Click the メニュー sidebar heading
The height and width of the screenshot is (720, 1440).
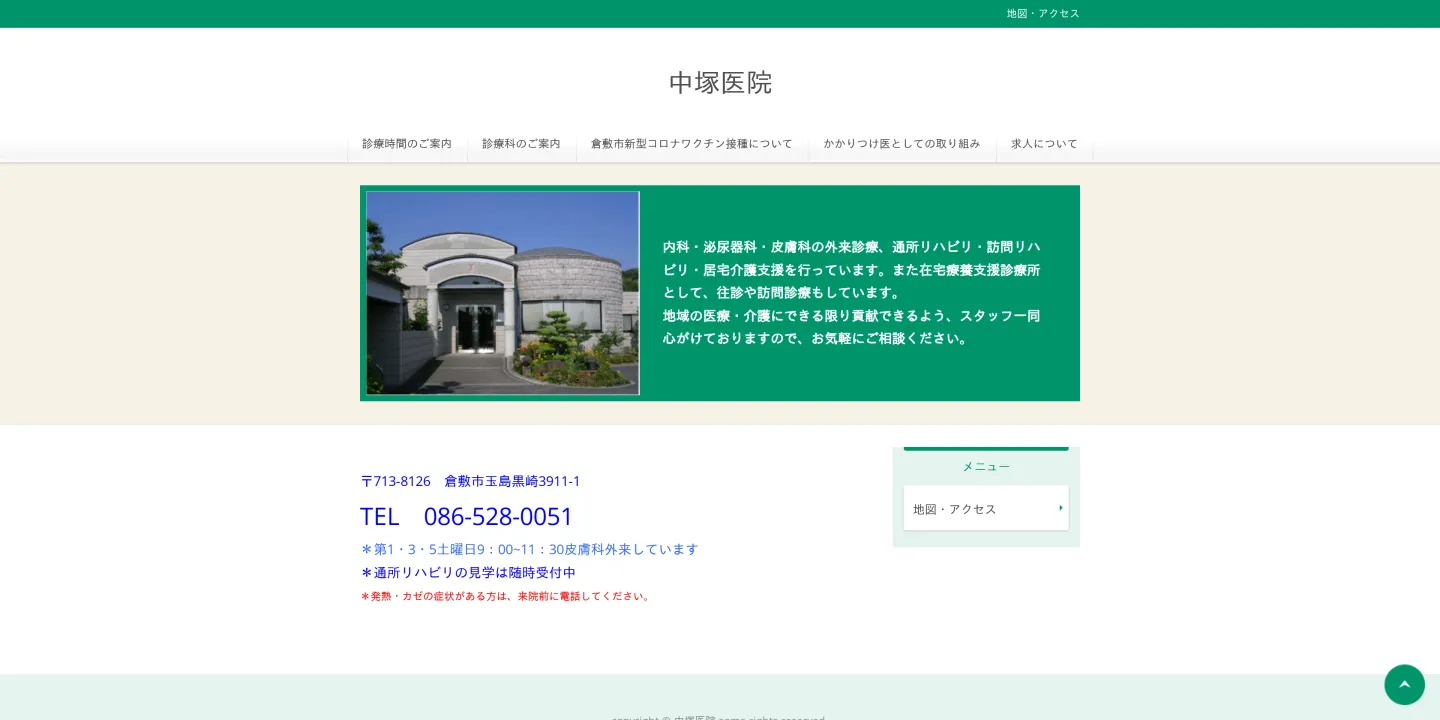986,466
